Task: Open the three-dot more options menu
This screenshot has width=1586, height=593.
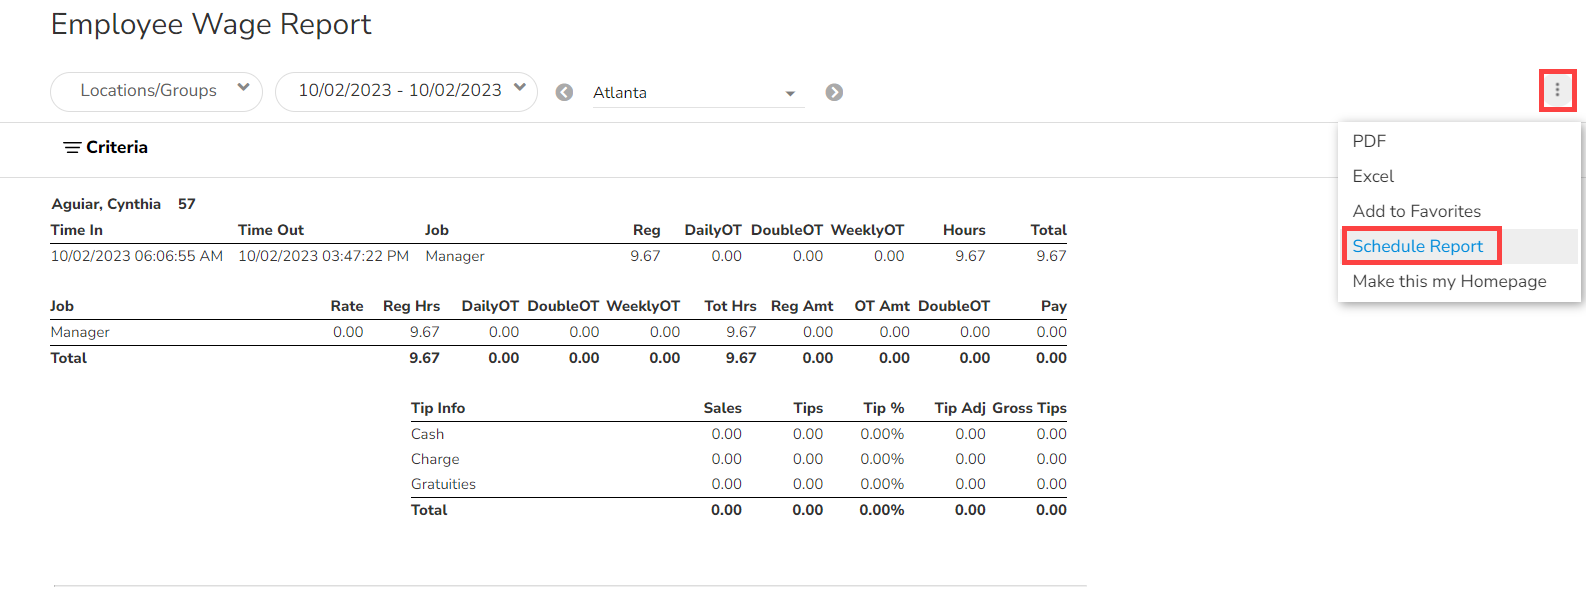Action: point(1557,90)
